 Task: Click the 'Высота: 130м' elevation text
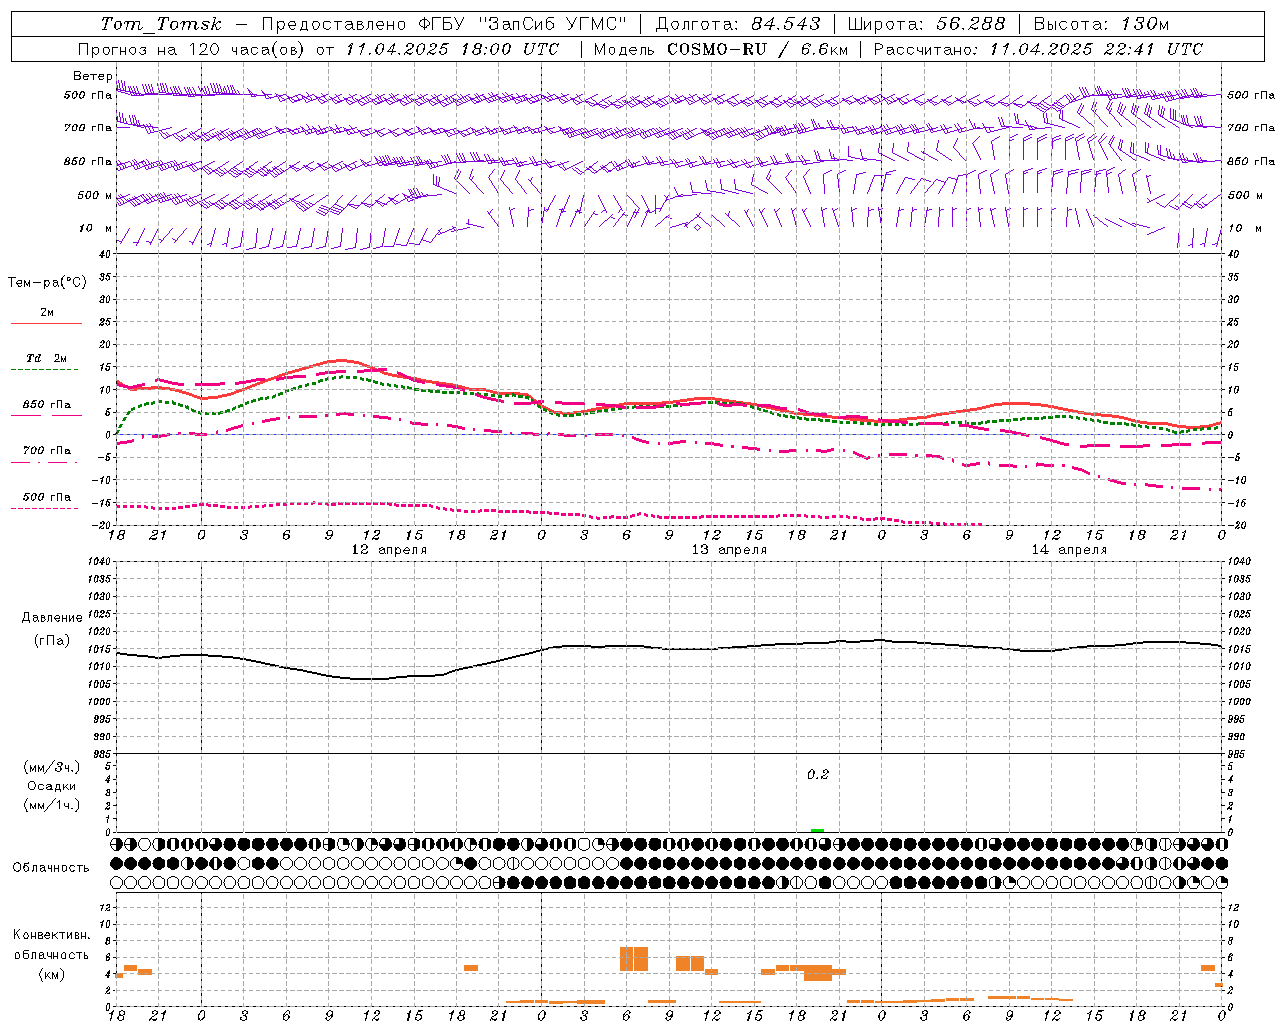(x=1101, y=24)
